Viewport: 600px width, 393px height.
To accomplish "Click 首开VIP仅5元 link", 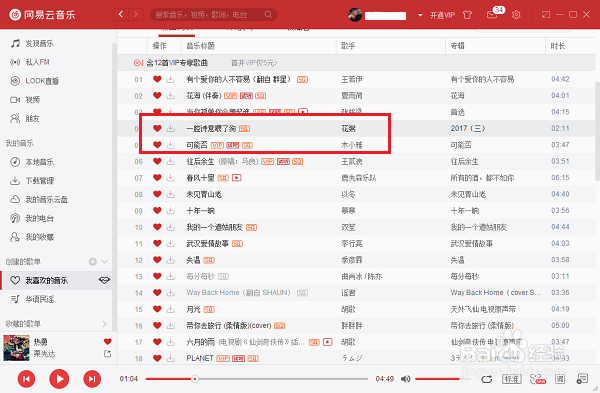I will point(254,63).
